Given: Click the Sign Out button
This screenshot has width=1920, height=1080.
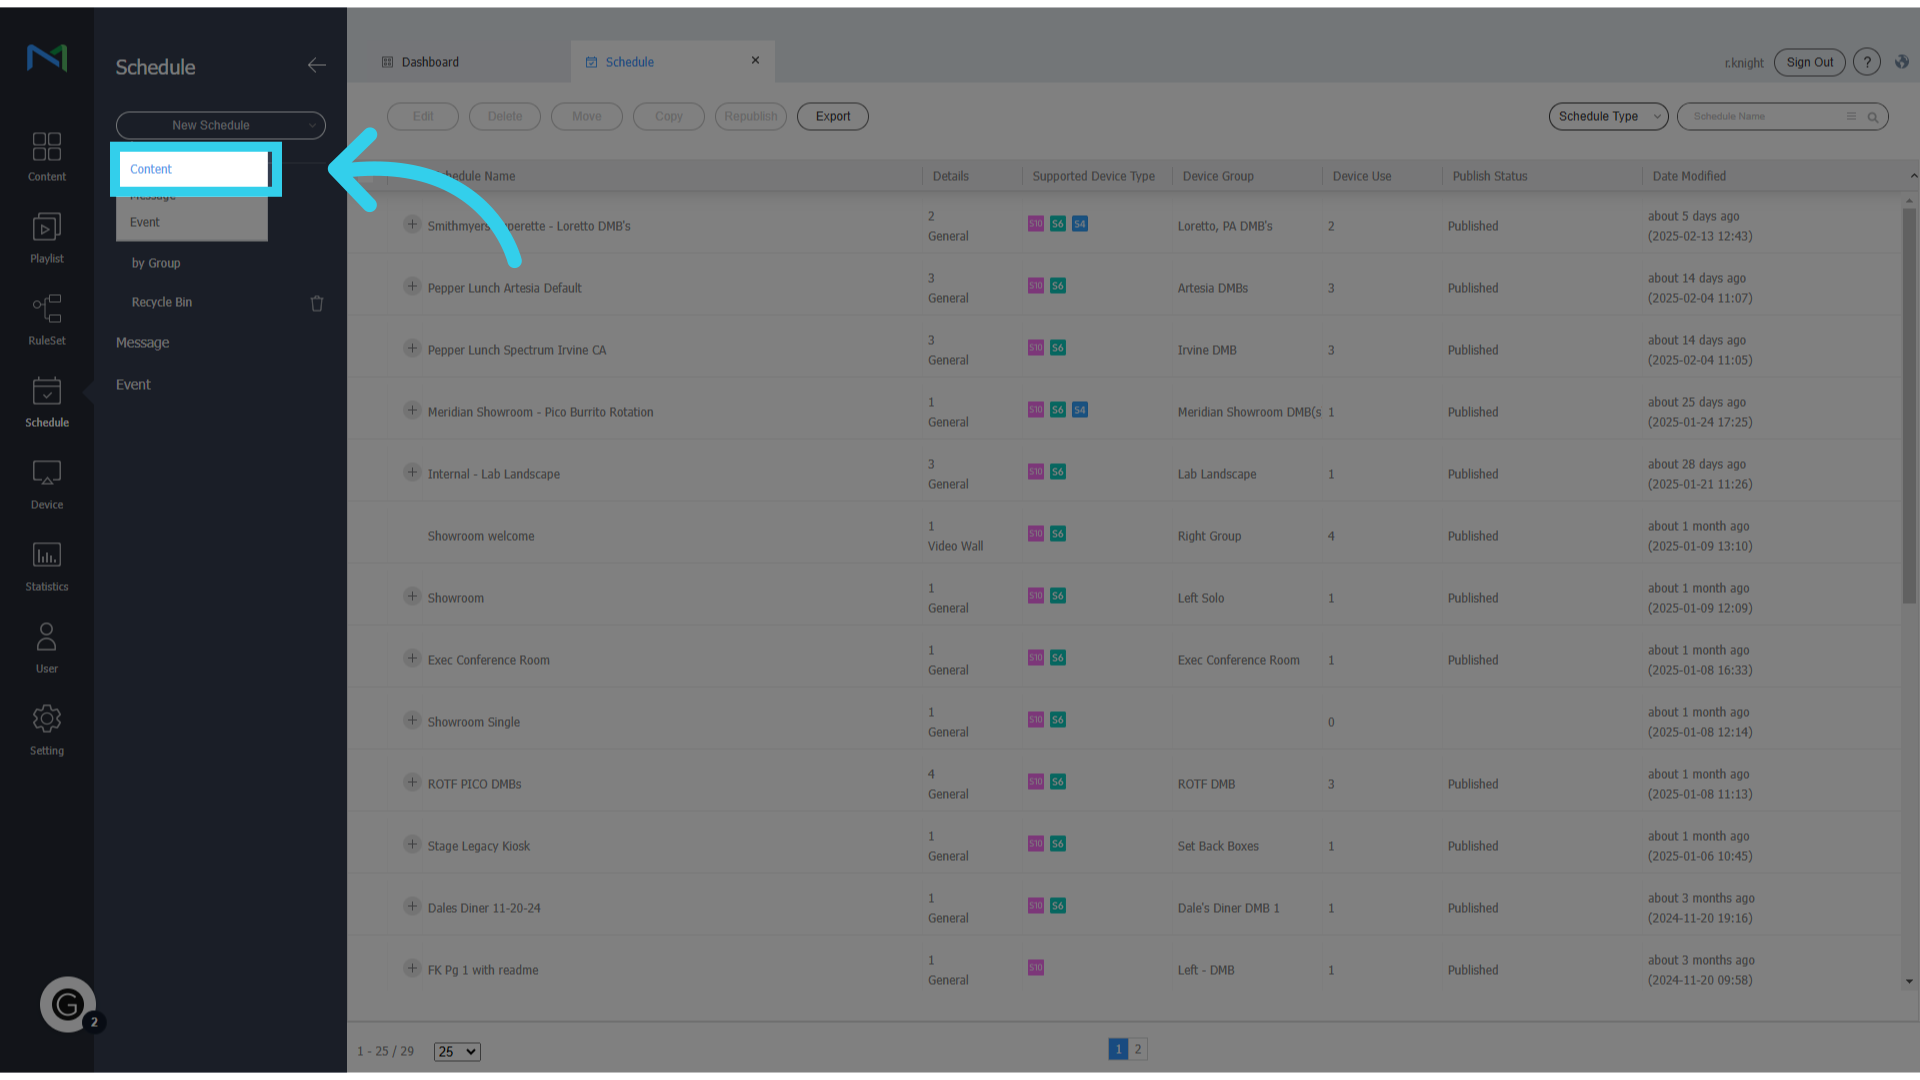Looking at the screenshot, I should (x=1810, y=62).
